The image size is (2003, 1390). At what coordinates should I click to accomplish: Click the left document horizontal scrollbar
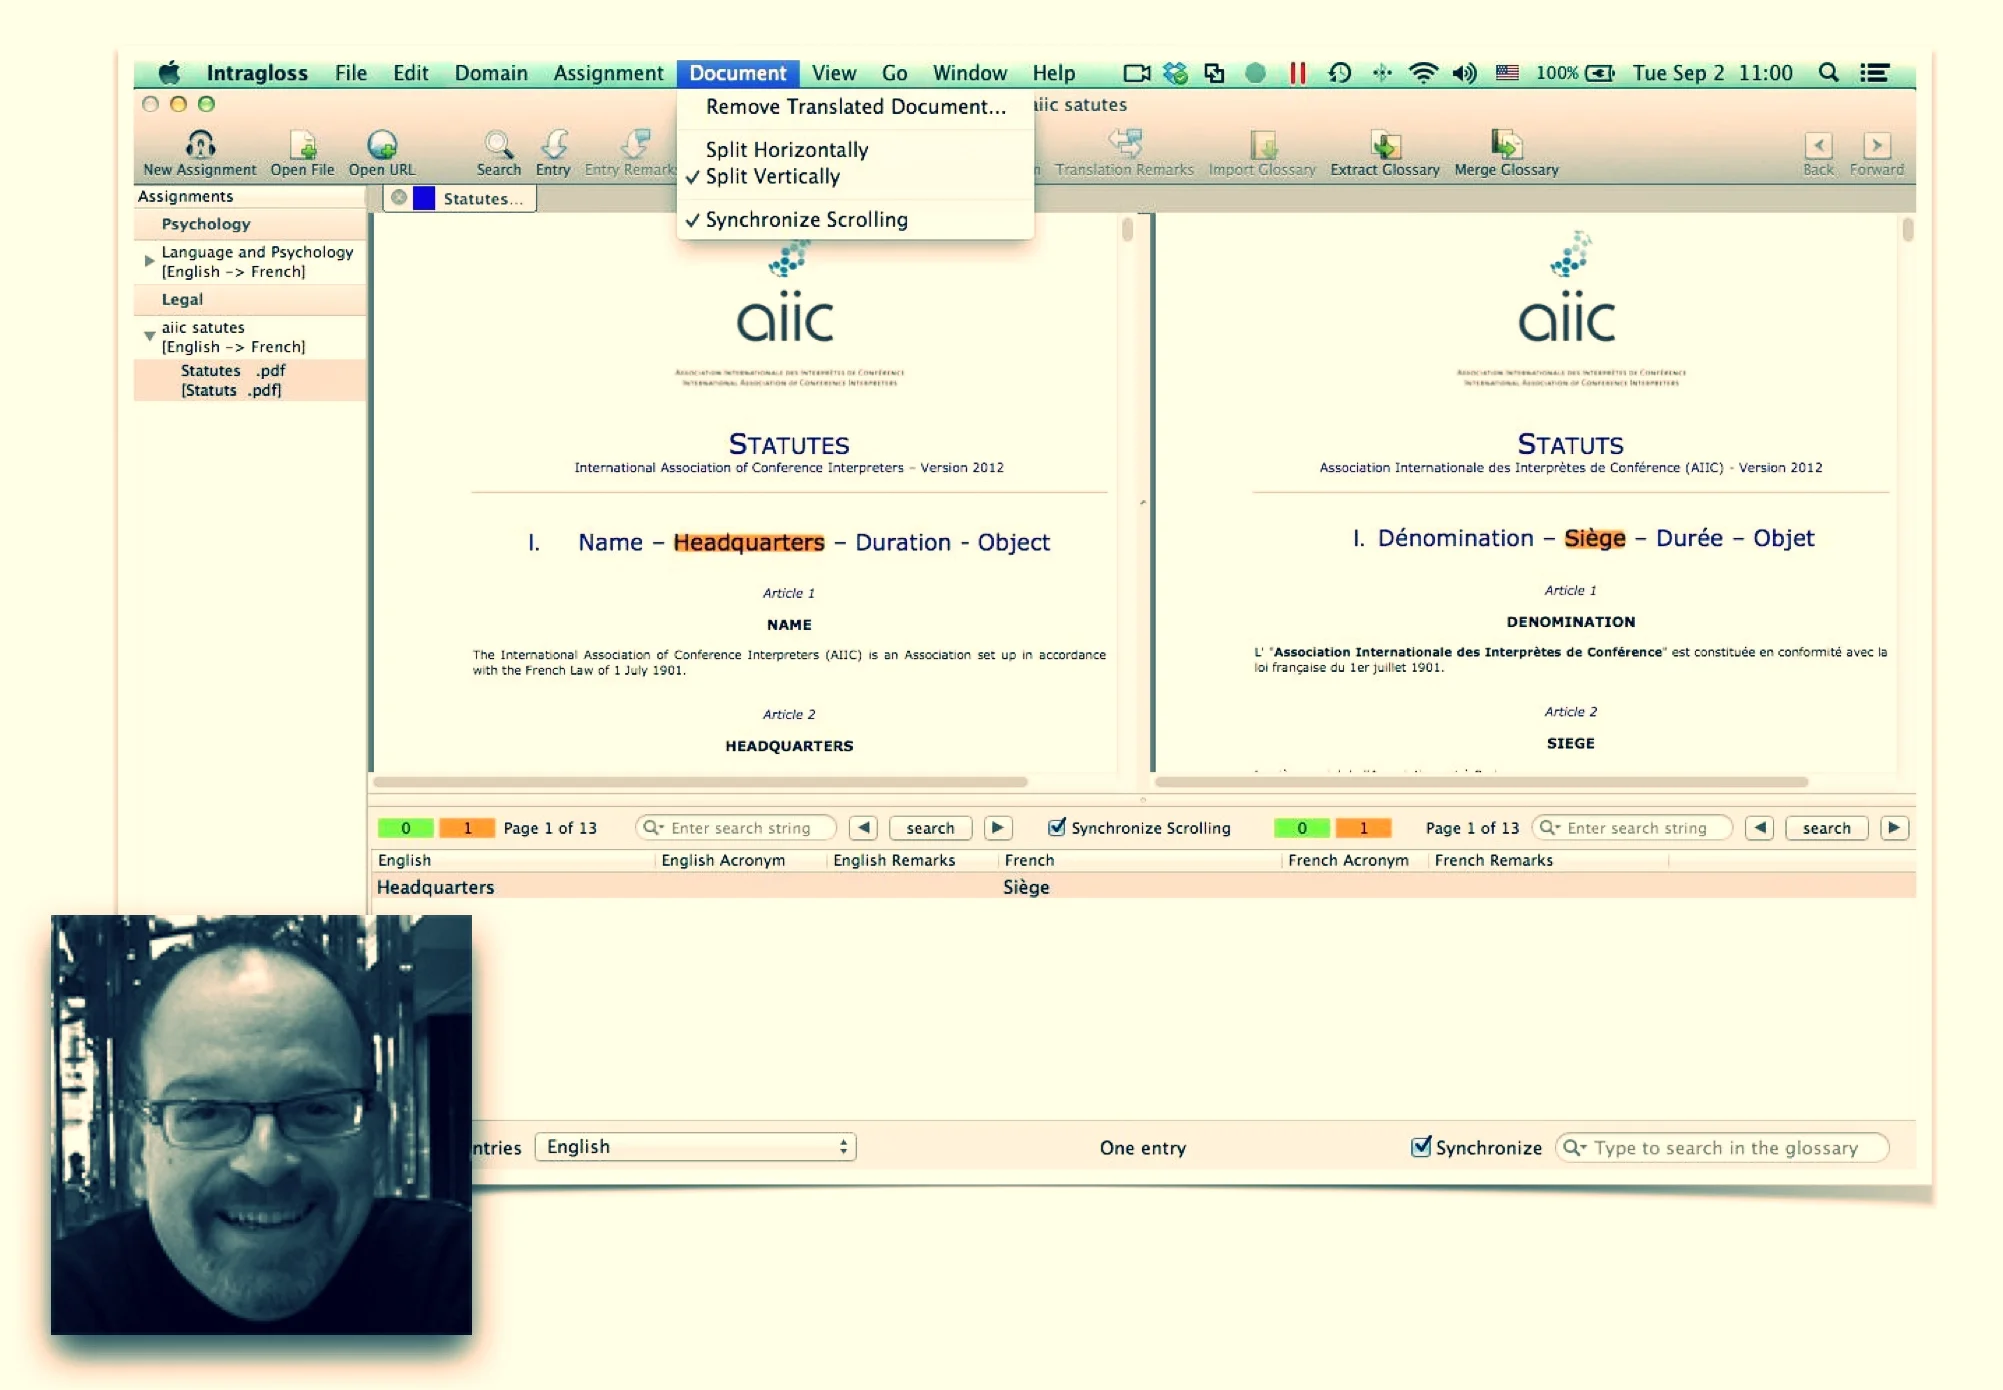(700, 782)
